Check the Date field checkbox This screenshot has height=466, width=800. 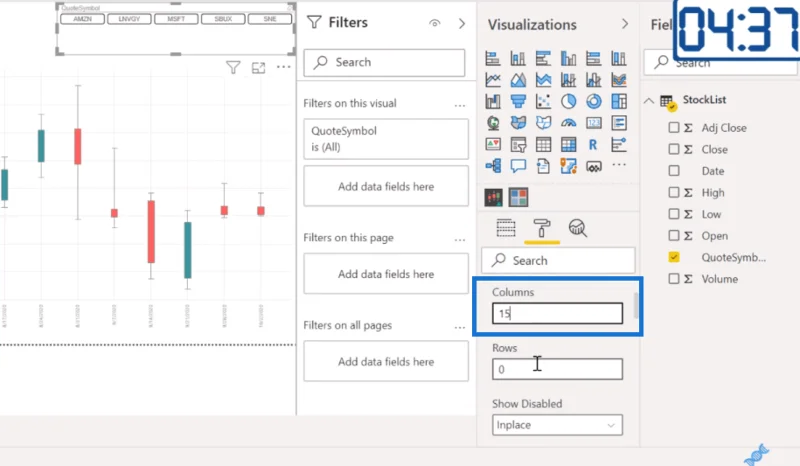click(x=673, y=170)
